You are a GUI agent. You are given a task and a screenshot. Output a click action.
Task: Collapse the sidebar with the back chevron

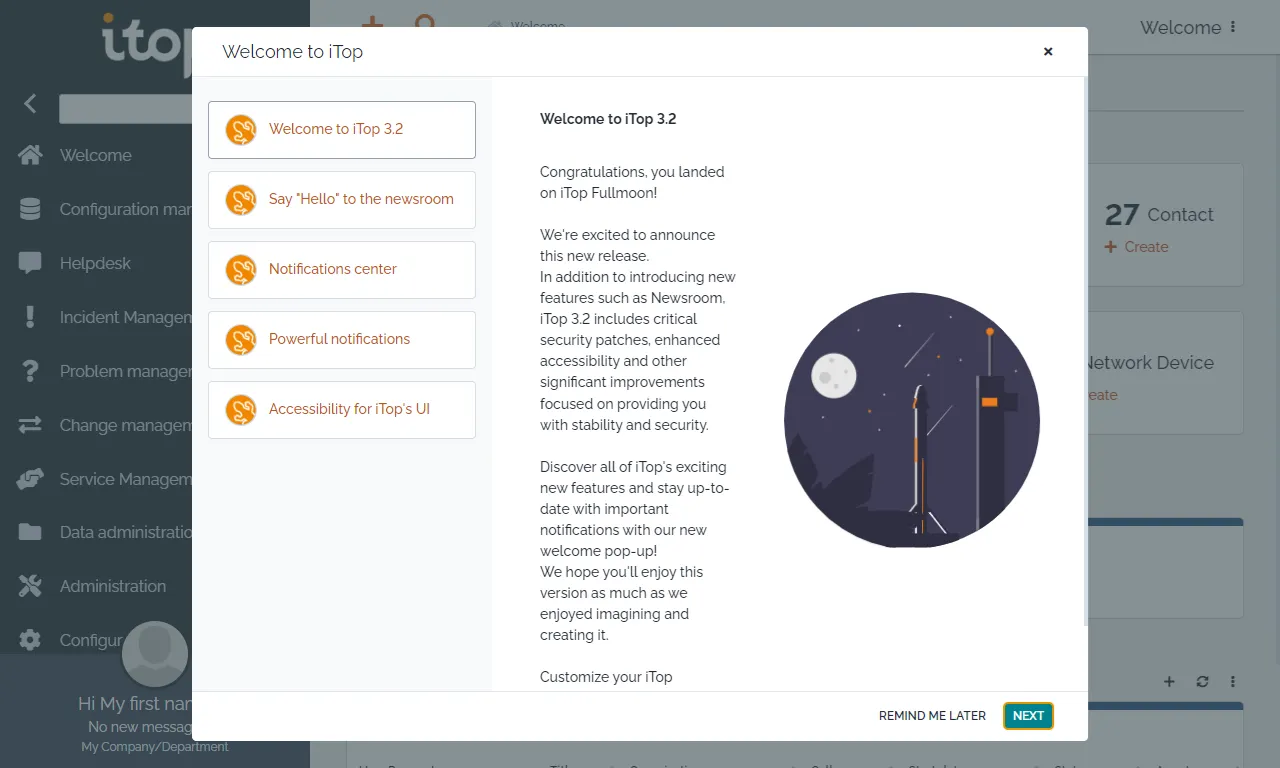point(30,103)
